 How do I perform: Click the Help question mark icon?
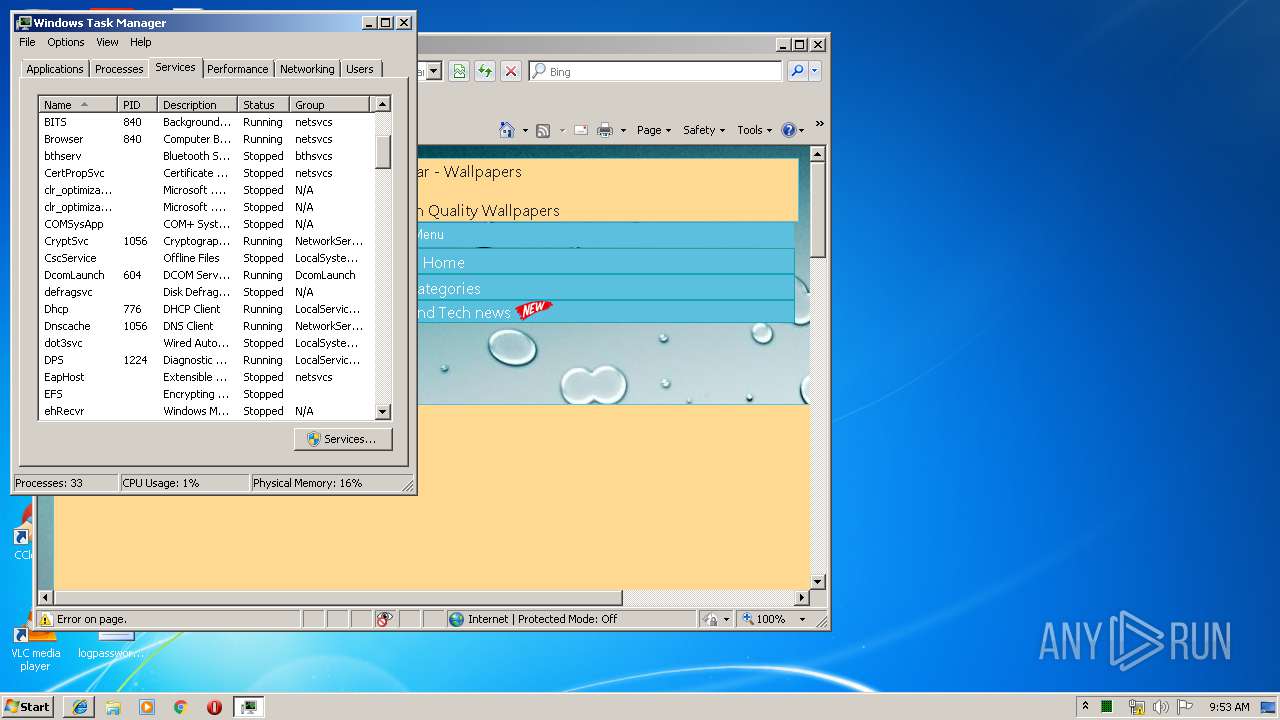[788, 130]
